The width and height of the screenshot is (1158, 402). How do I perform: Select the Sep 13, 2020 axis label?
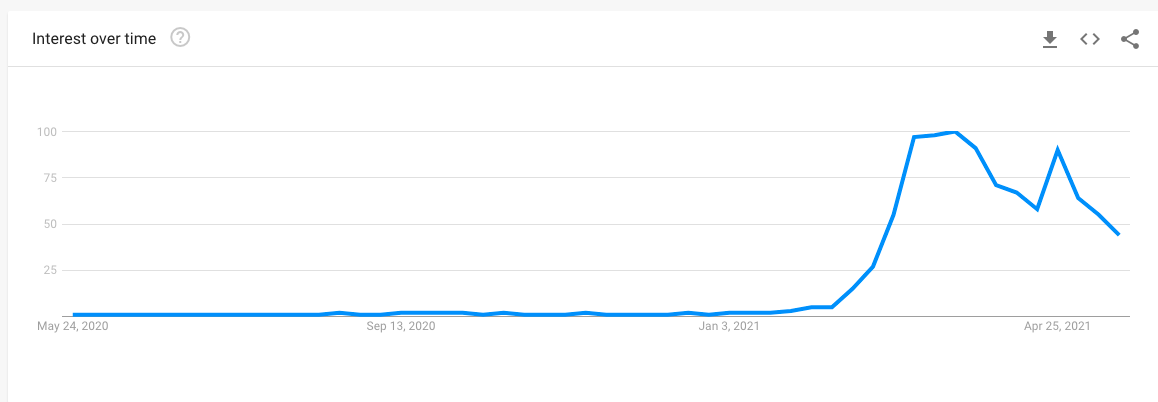click(x=401, y=326)
